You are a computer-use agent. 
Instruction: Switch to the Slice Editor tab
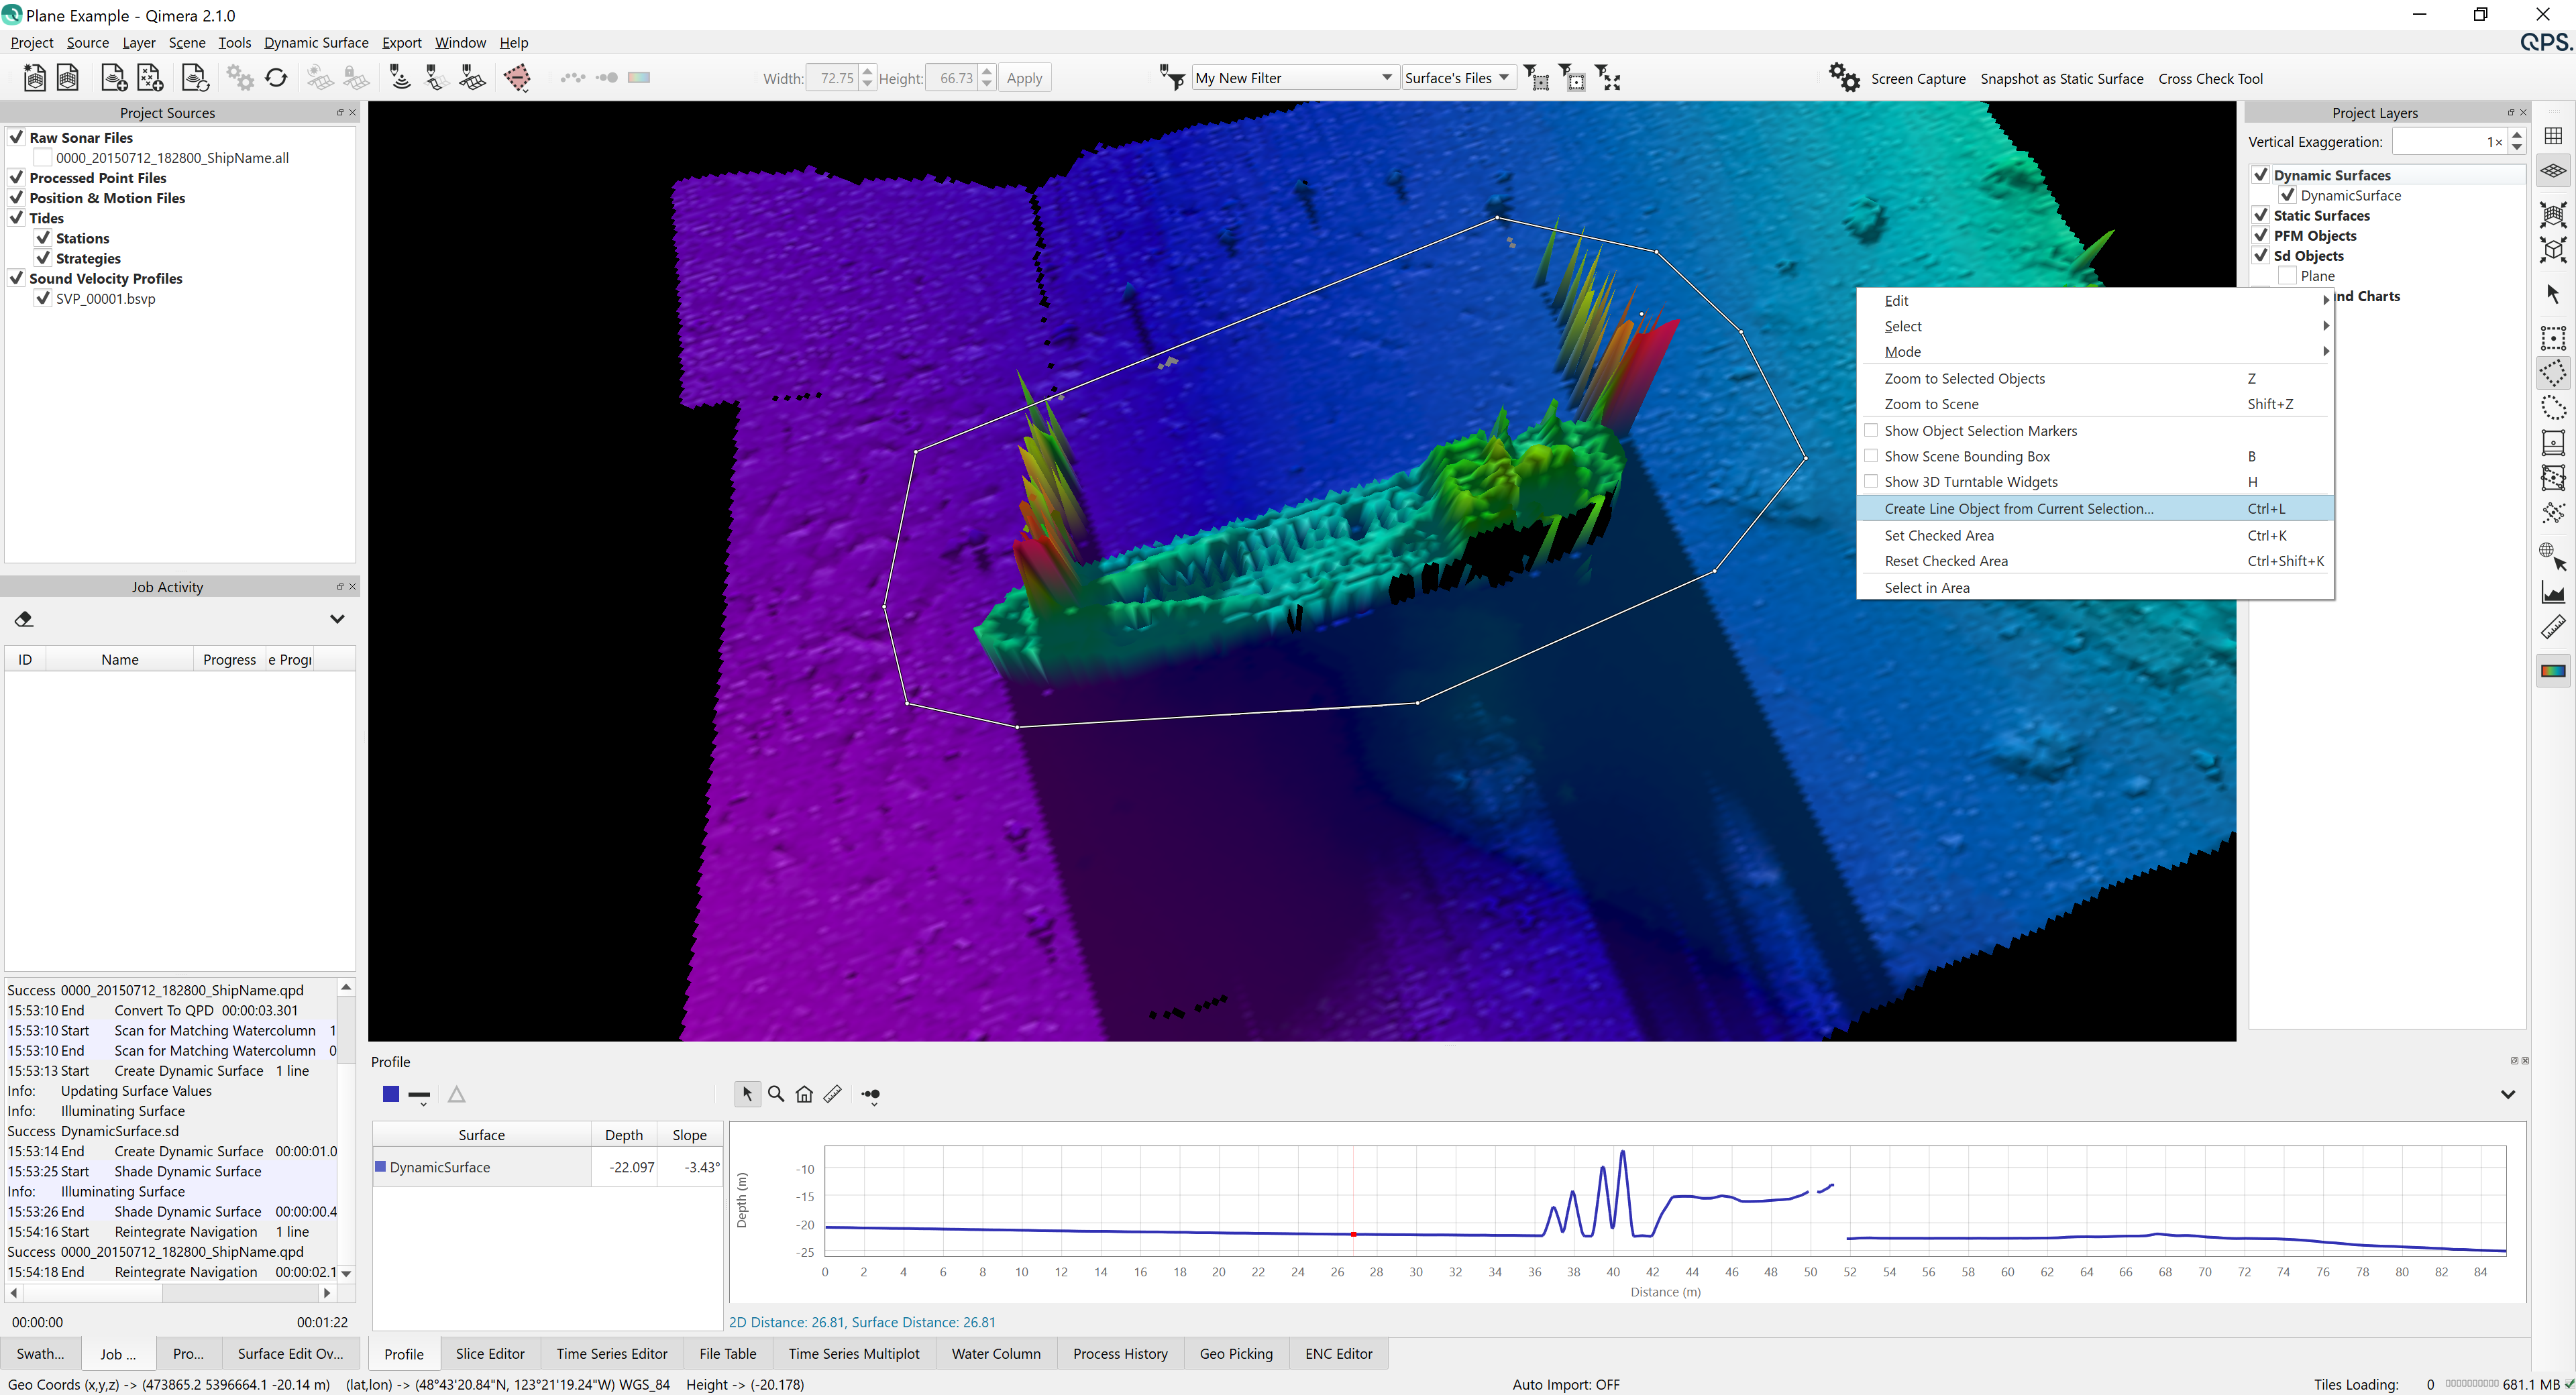point(489,1353)
